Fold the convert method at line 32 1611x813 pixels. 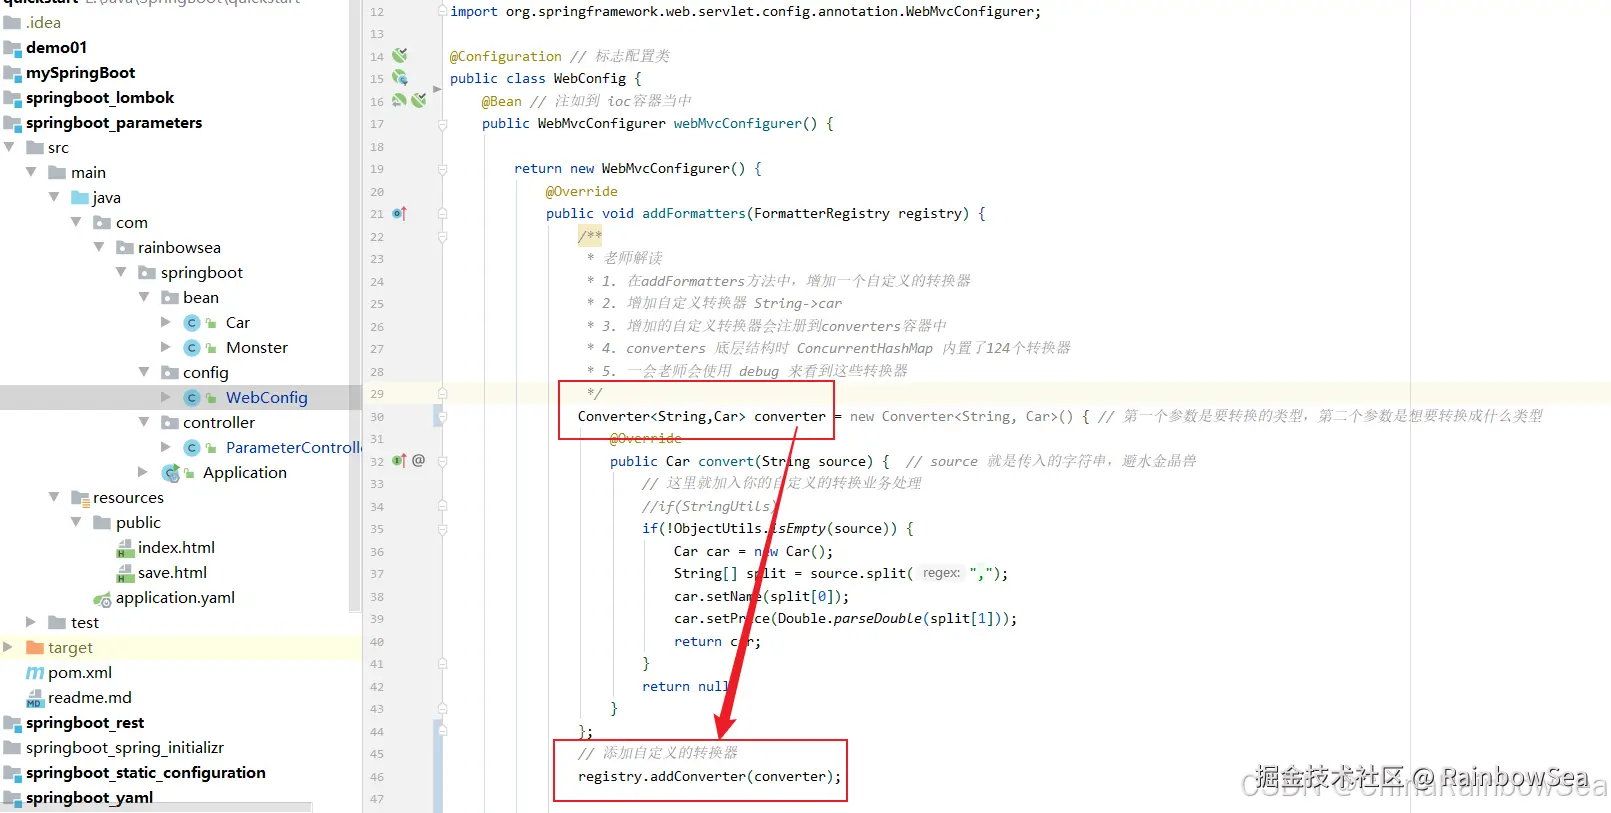click(x=442, y=461)
